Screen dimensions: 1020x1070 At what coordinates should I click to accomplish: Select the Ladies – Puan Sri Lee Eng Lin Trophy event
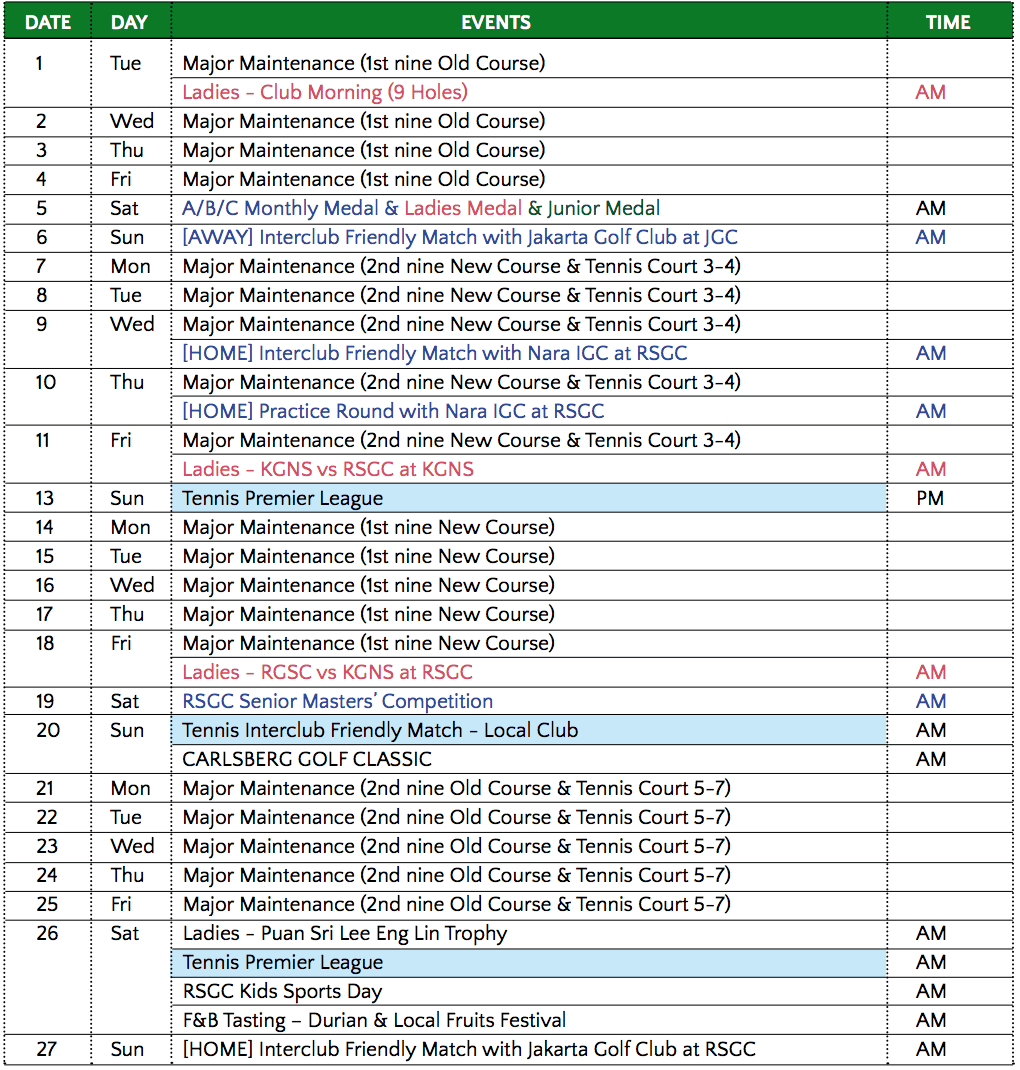[x=345, y=933]
